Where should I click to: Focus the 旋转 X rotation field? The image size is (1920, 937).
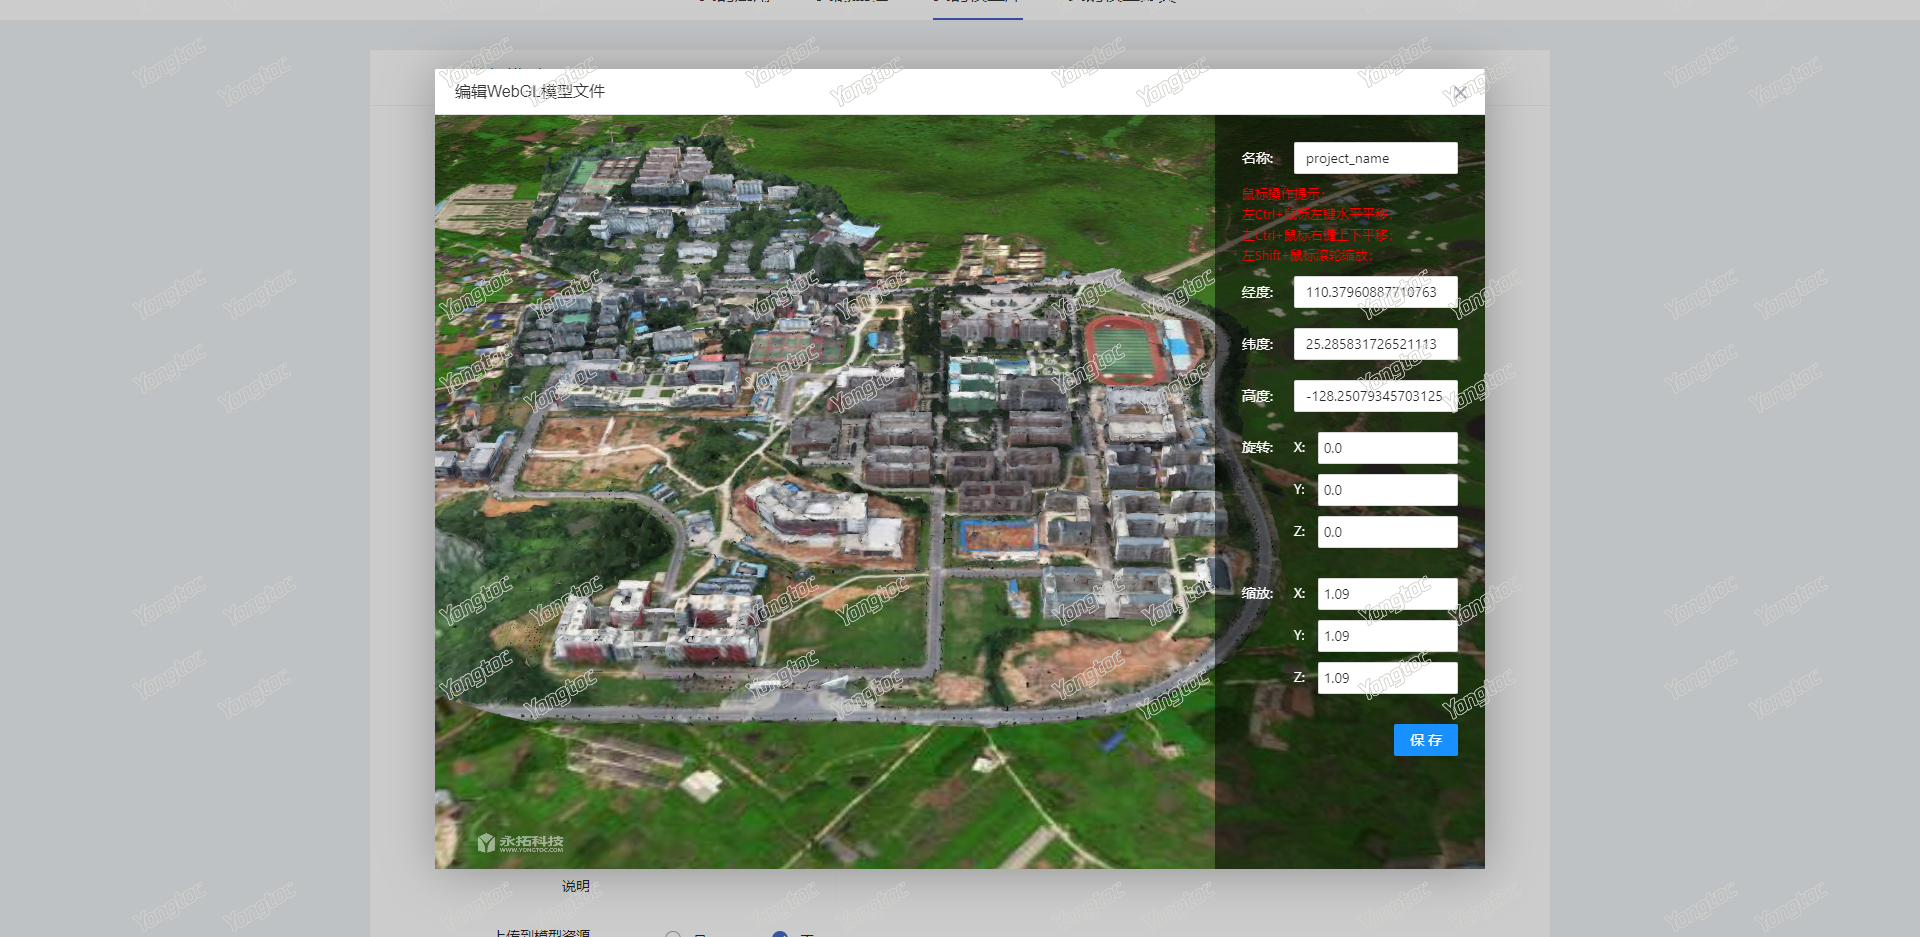click(1387, 448)
